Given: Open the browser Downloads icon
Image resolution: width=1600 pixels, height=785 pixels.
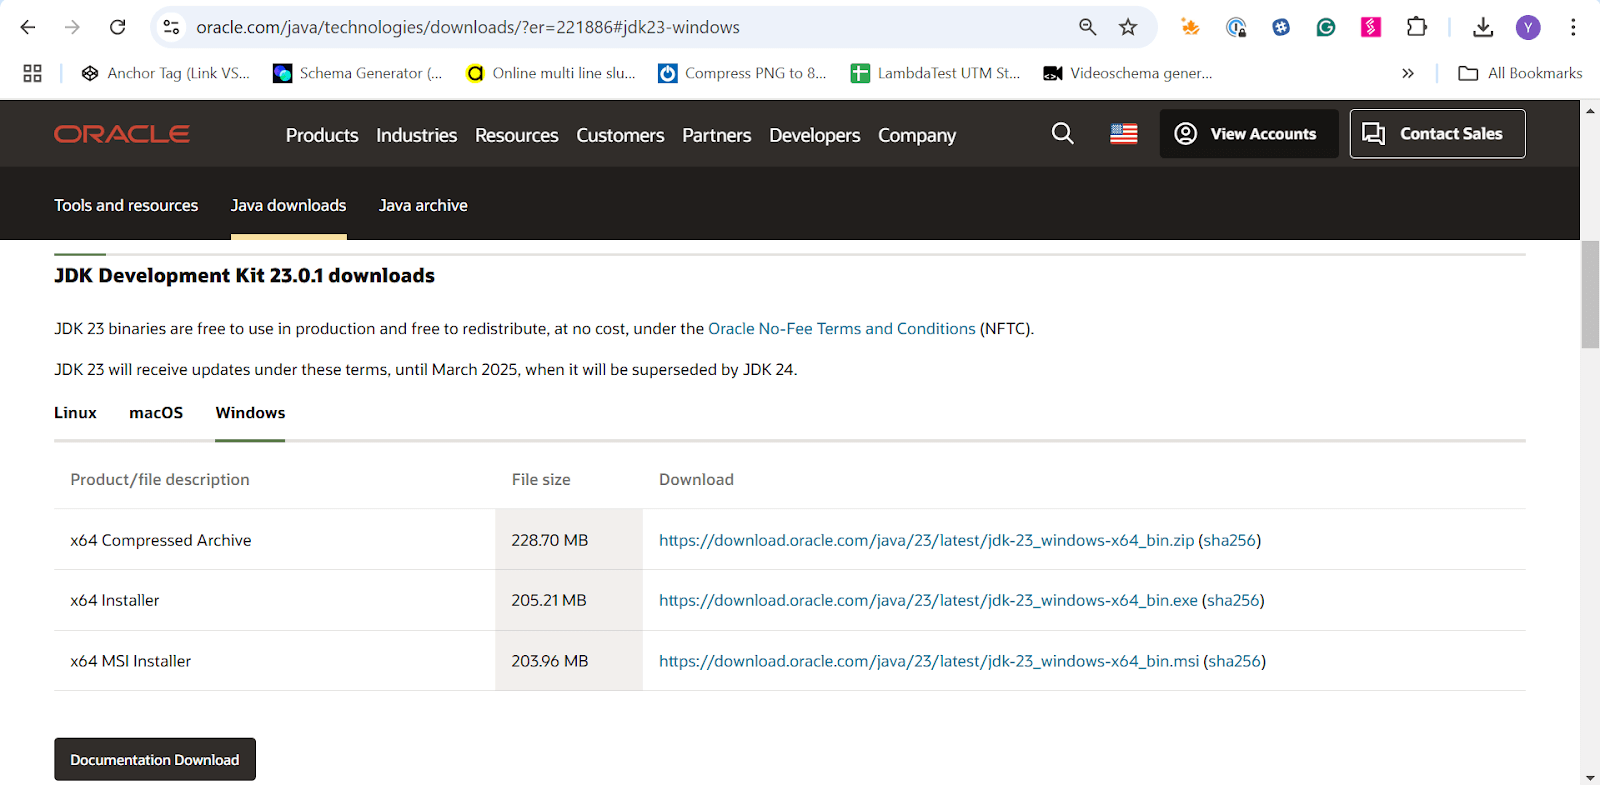Looking at the screenshot, I should point(1483,27).
